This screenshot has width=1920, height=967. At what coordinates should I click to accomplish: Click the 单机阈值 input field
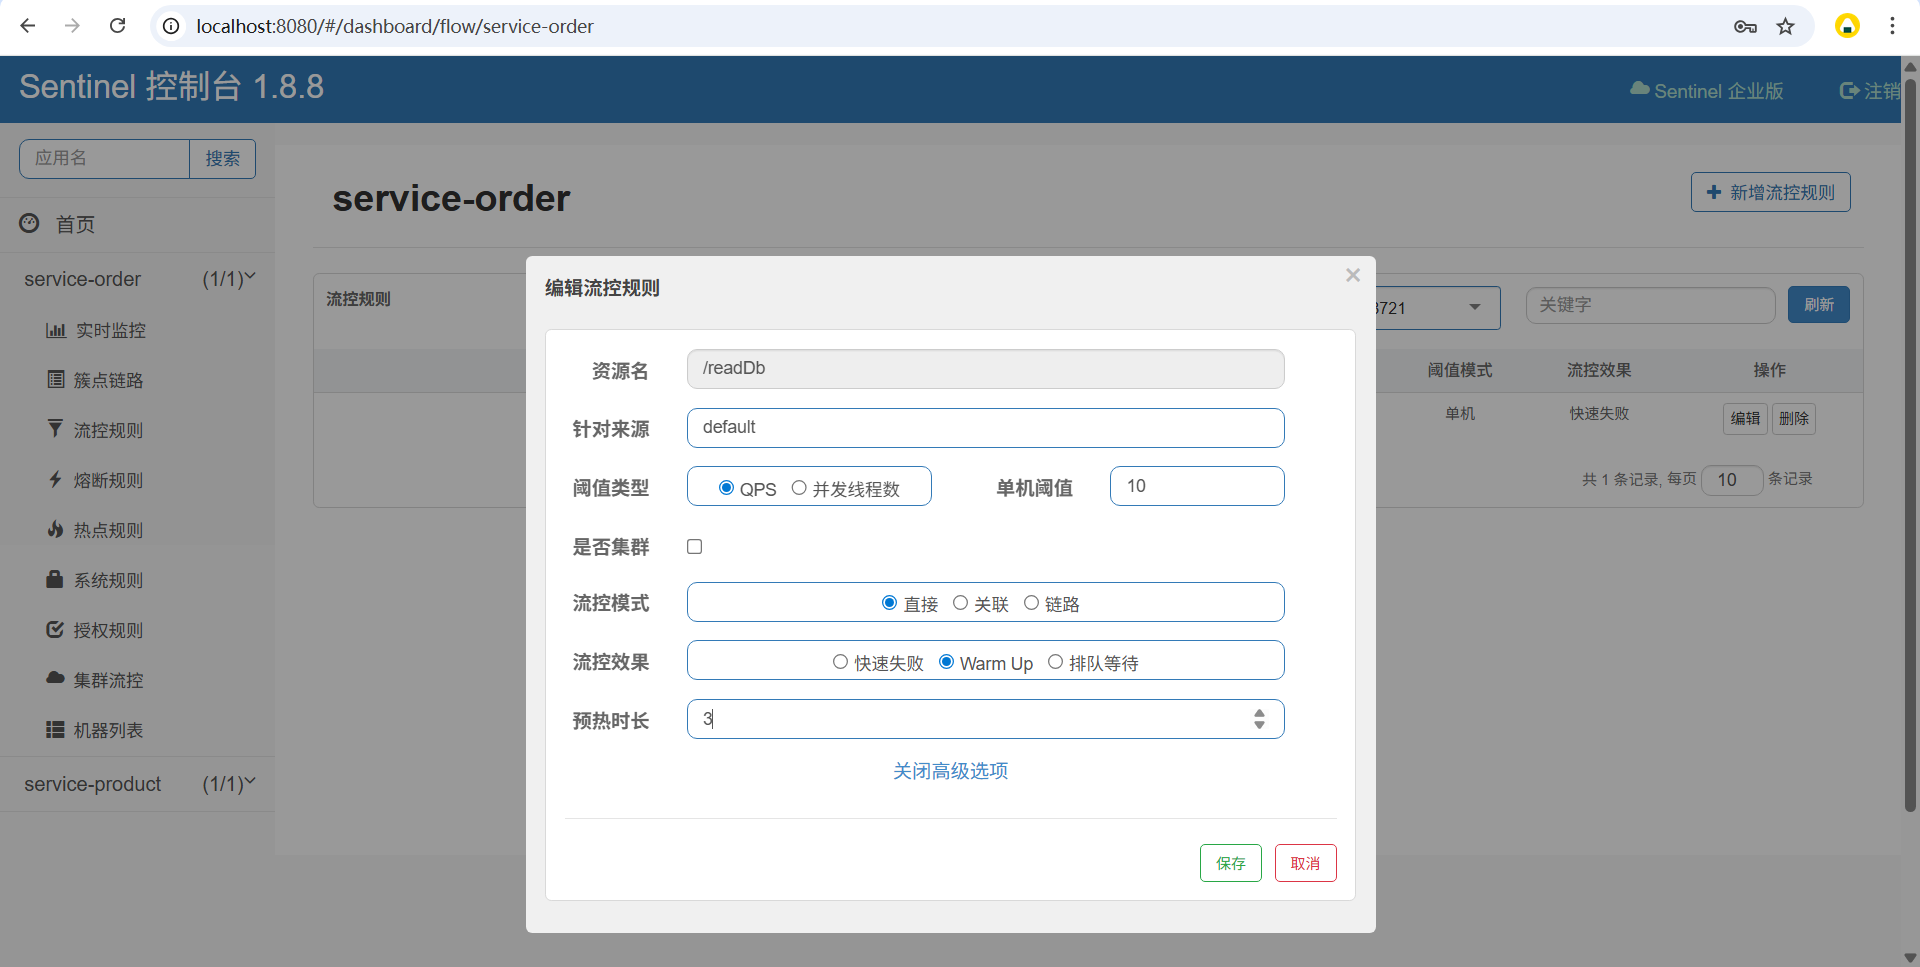[1197, 486]
